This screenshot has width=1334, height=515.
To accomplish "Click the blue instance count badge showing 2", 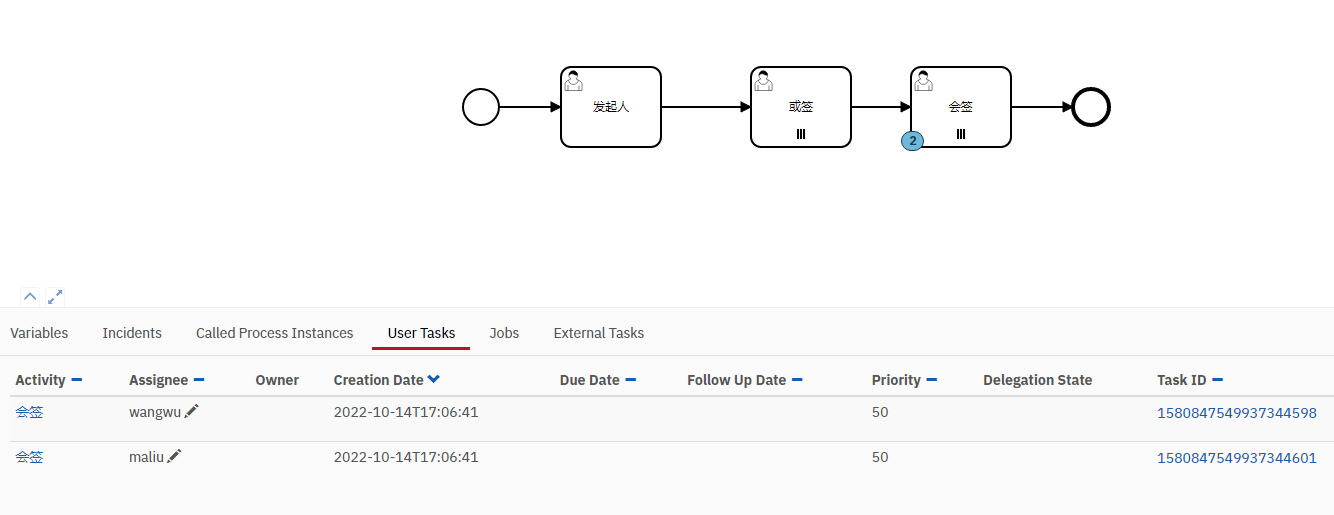I will coord(912,141).
